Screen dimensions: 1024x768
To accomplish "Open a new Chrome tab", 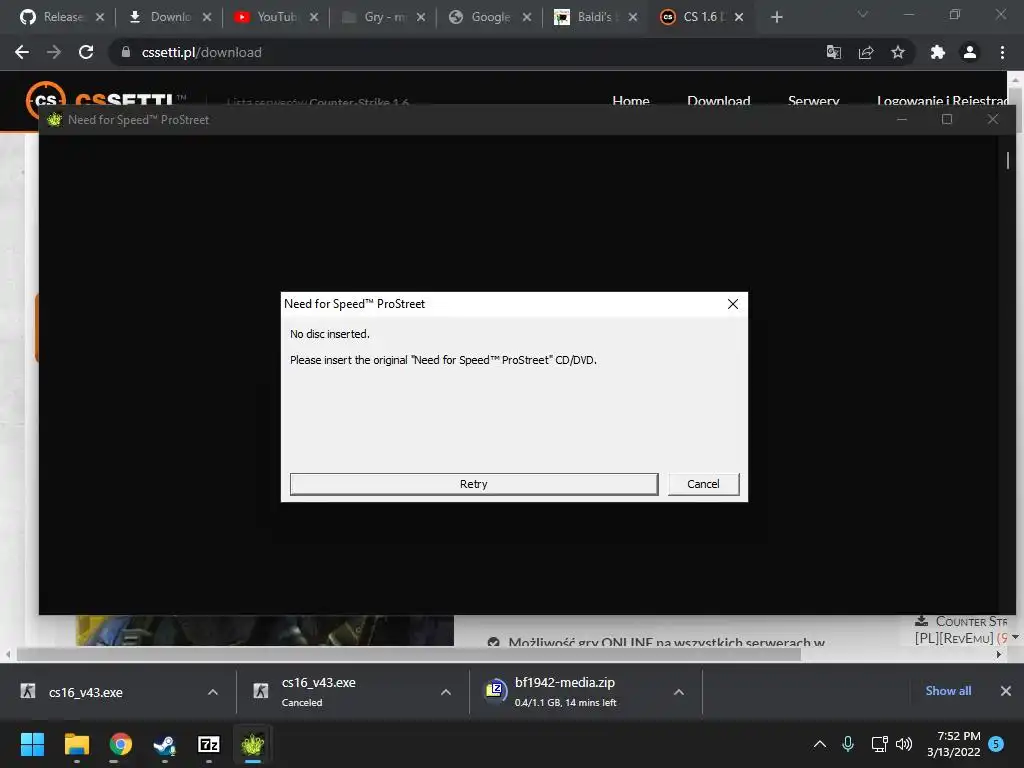I will 776,17.
